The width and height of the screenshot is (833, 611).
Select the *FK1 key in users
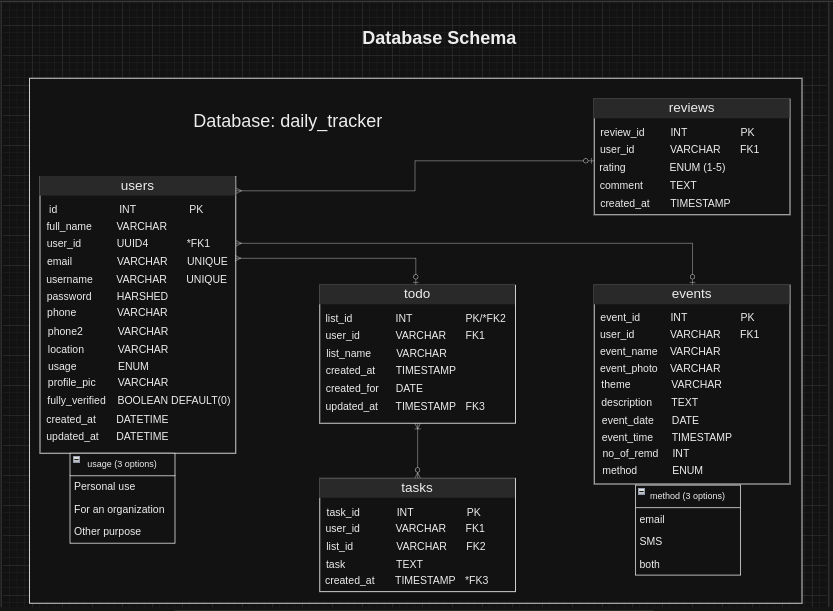point(198,243)
